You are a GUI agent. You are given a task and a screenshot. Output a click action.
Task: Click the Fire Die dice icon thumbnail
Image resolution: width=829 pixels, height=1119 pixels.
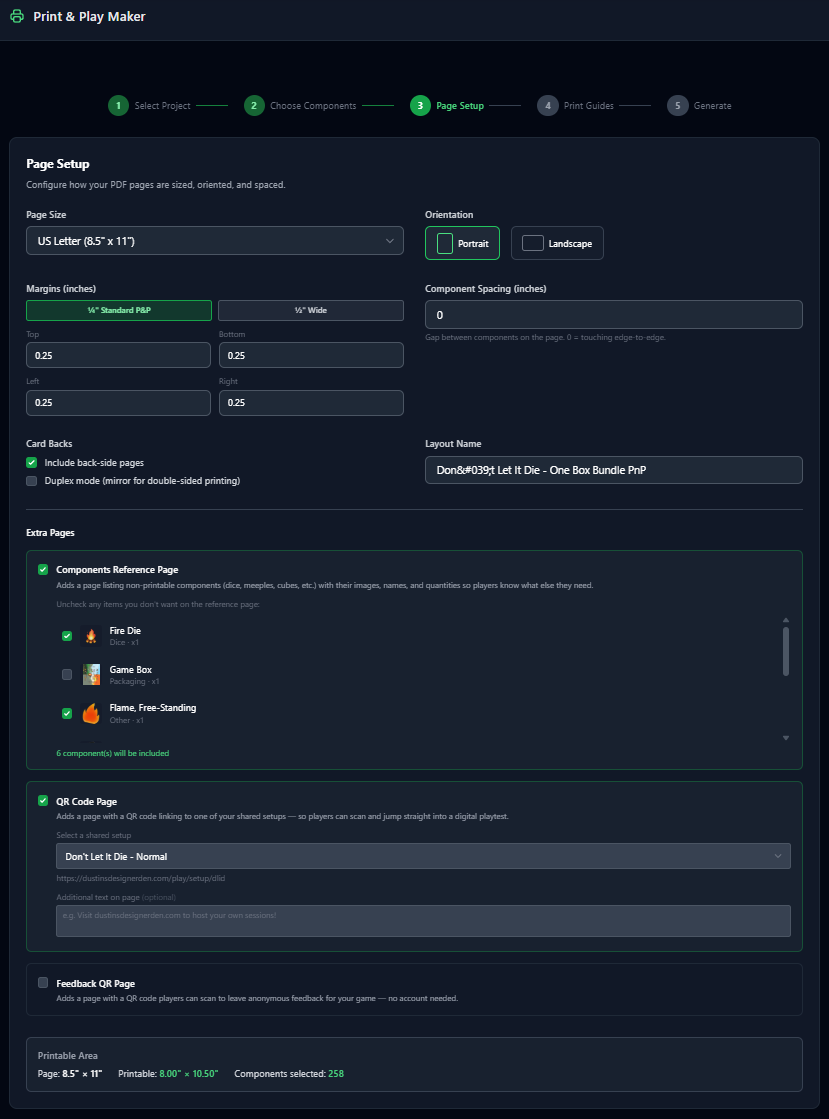click(x=91, y=636)
